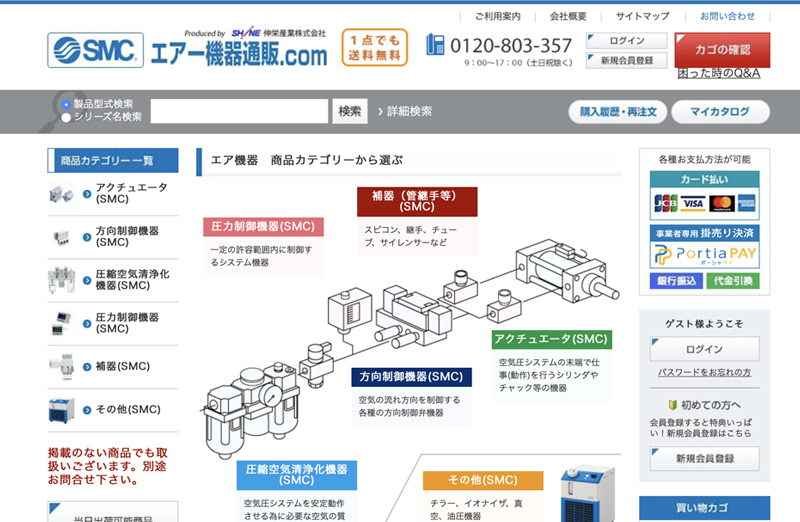
Task: Open 補器(SMC) category in sidebar
Action: coord(122,366)
